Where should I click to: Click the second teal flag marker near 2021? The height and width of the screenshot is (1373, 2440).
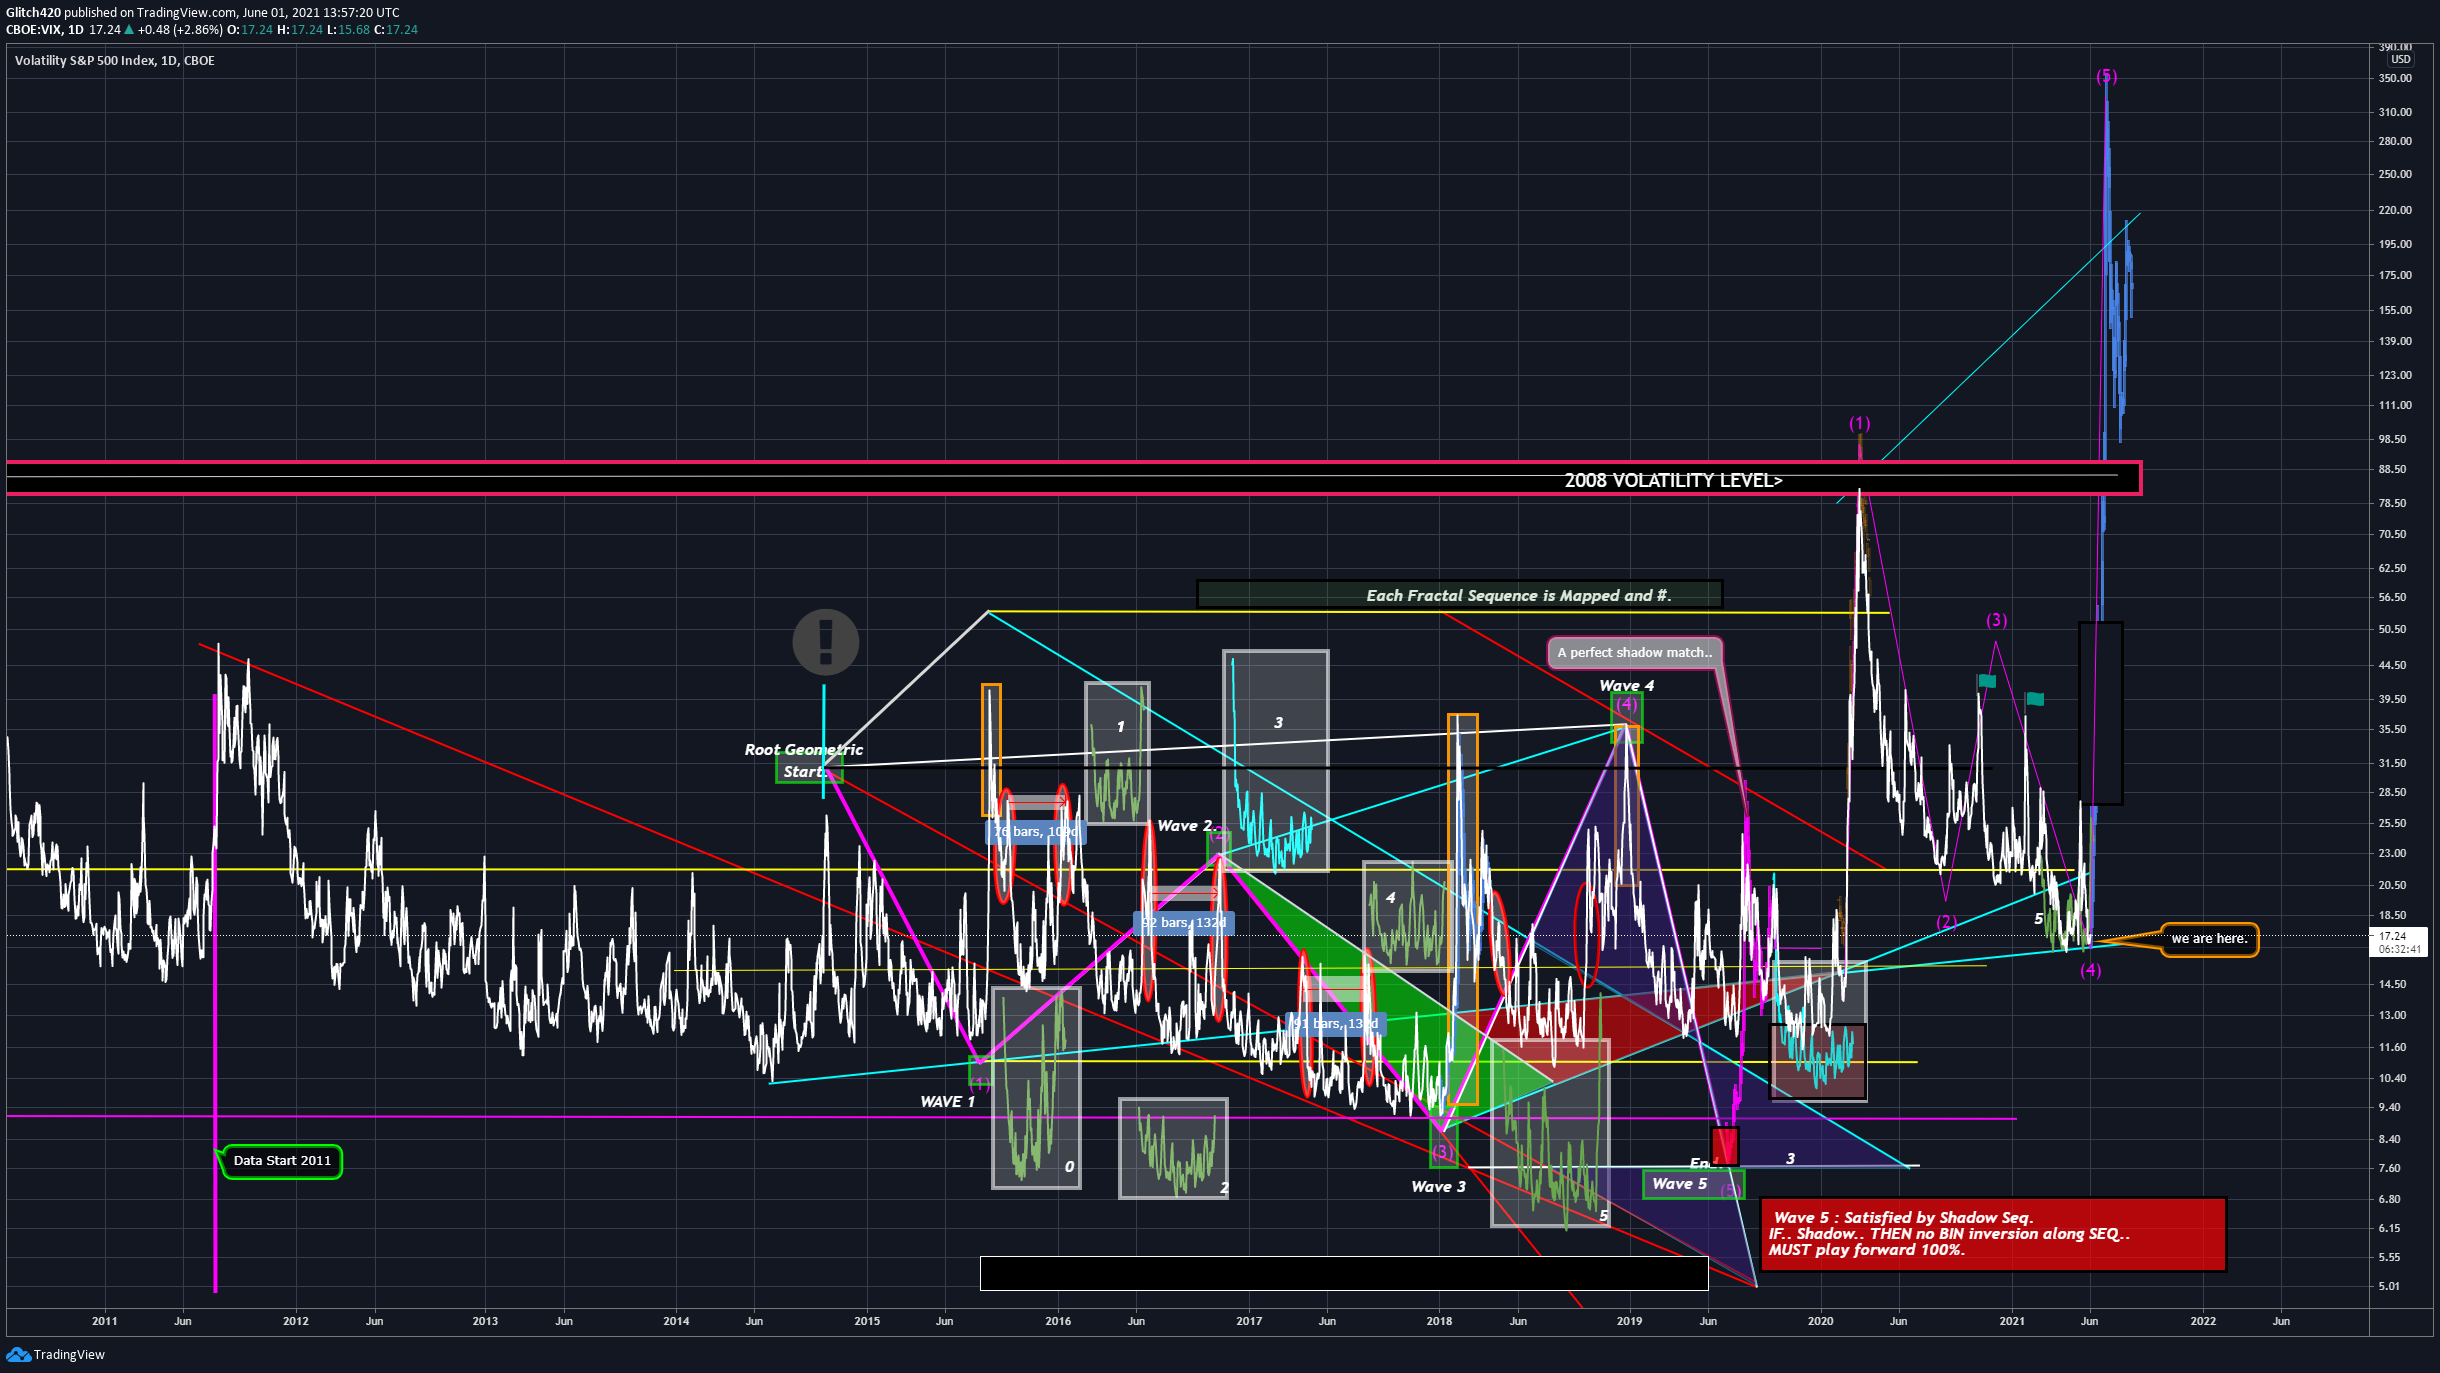pos(2035,699)
